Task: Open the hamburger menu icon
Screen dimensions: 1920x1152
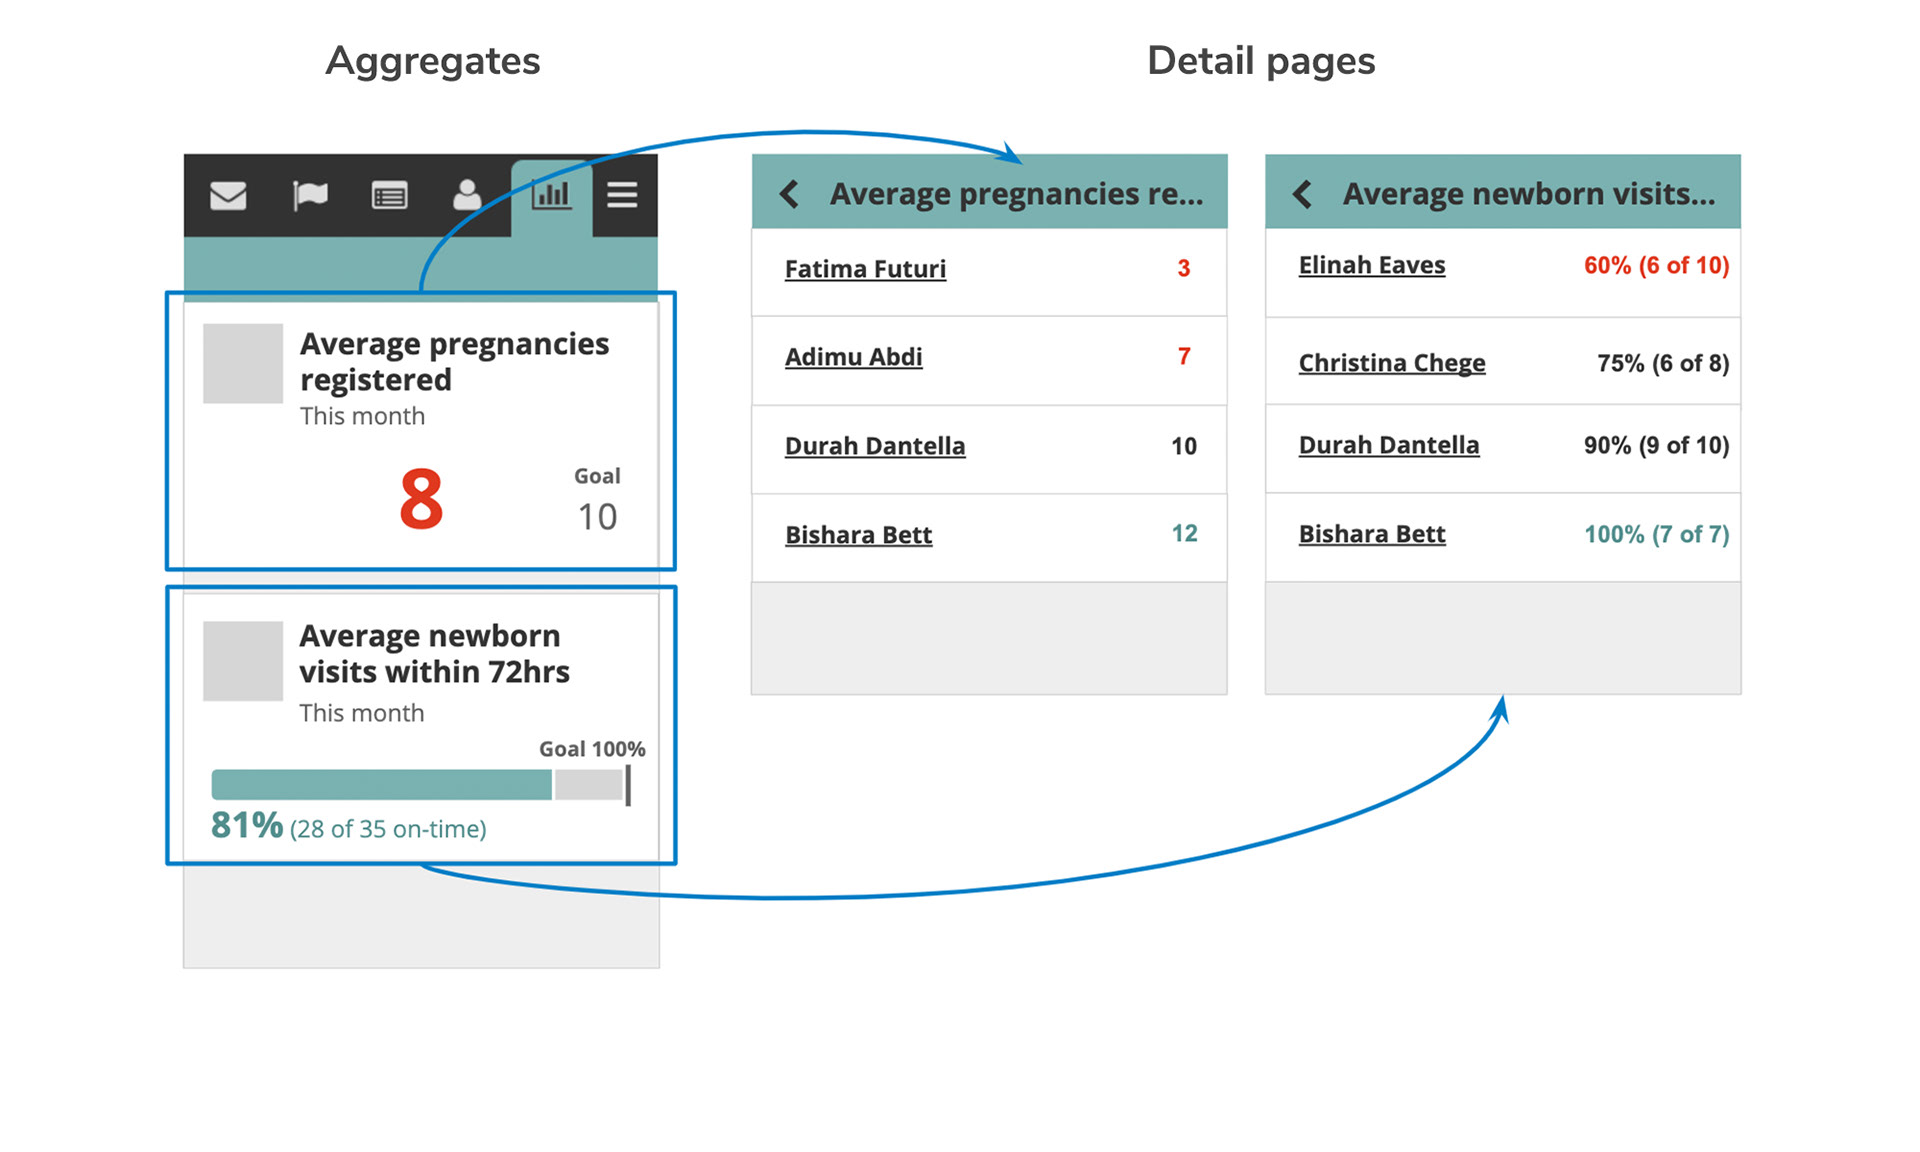Action: pyautogui.click(x=622, y=195)
